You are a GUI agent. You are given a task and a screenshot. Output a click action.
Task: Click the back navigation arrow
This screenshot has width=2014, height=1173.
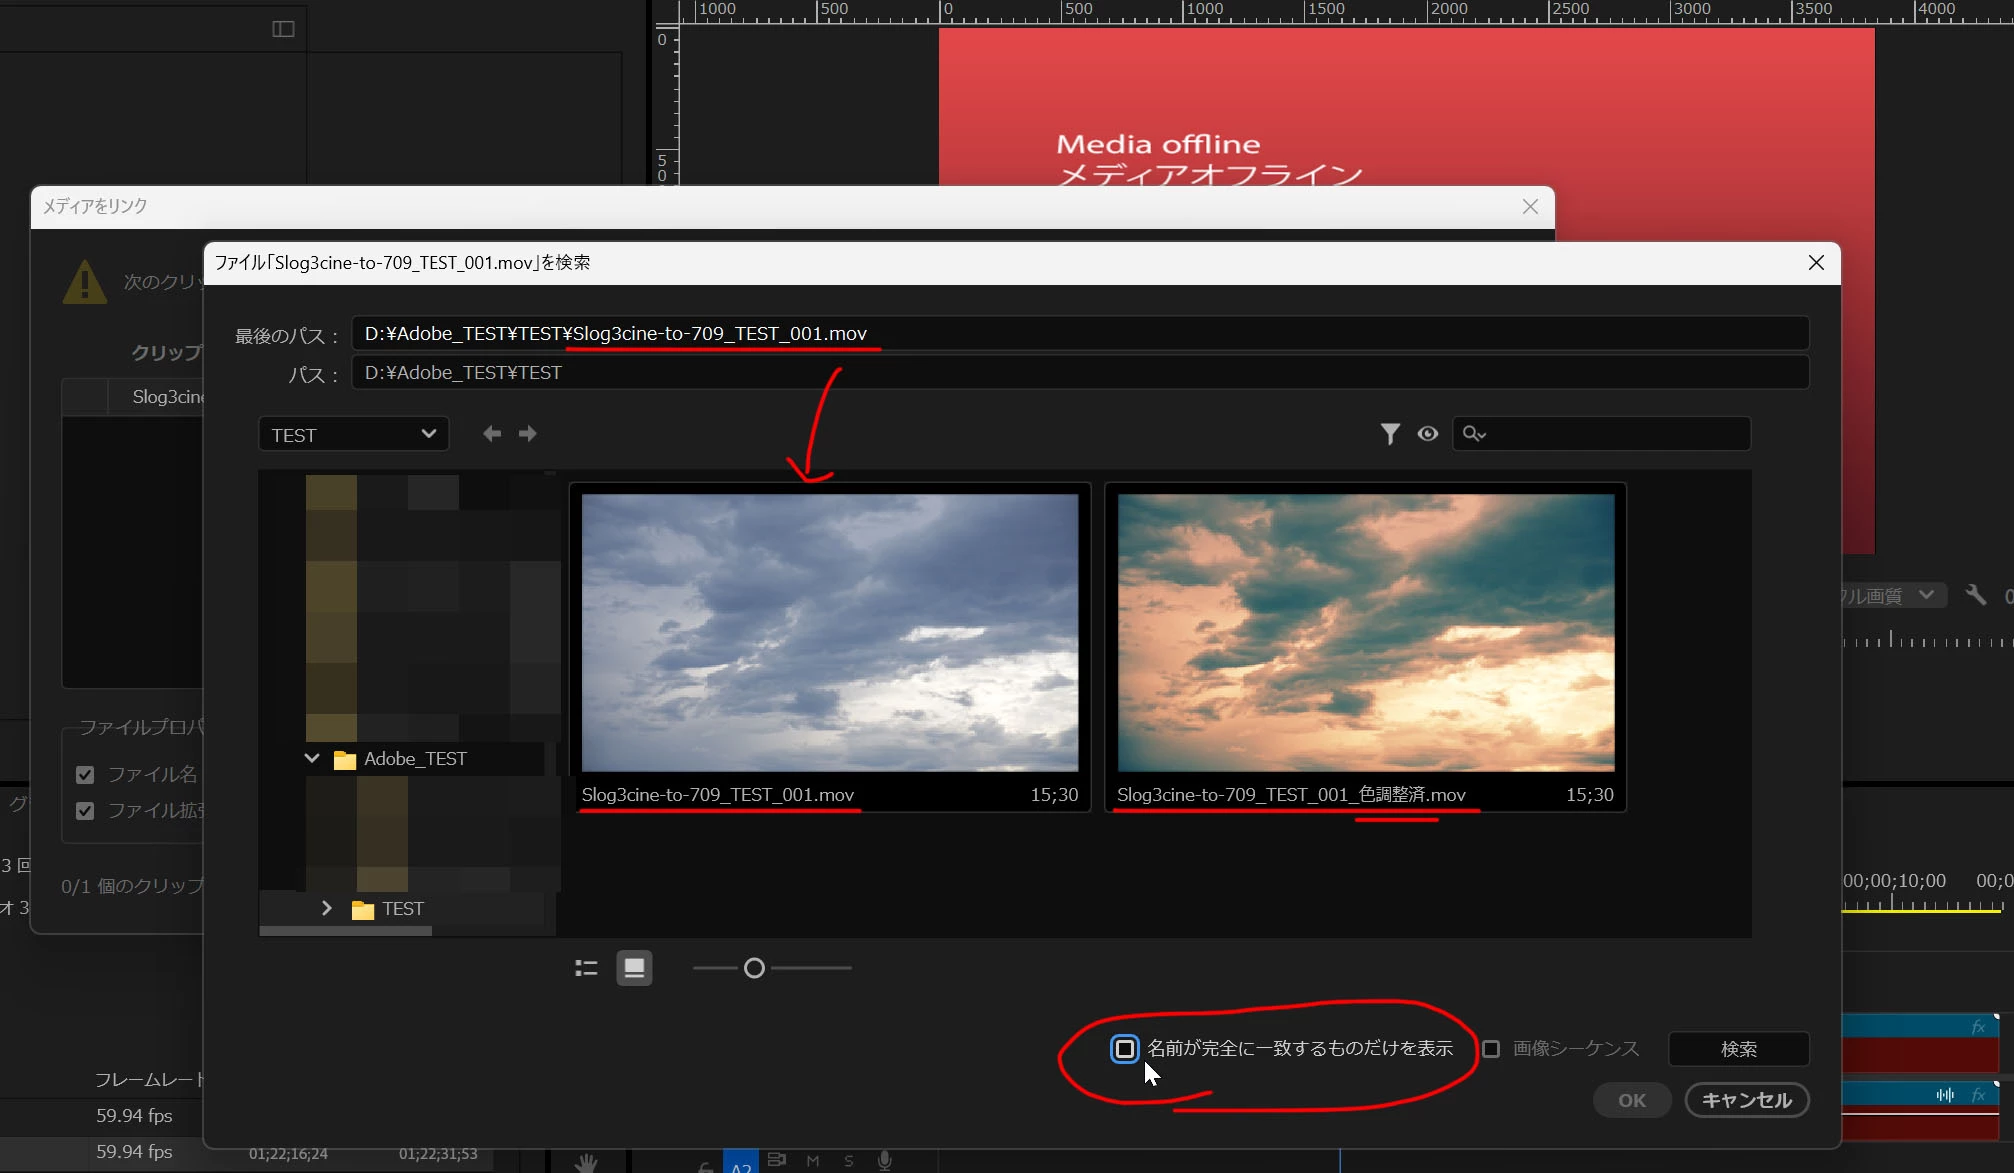pos(491,433)
